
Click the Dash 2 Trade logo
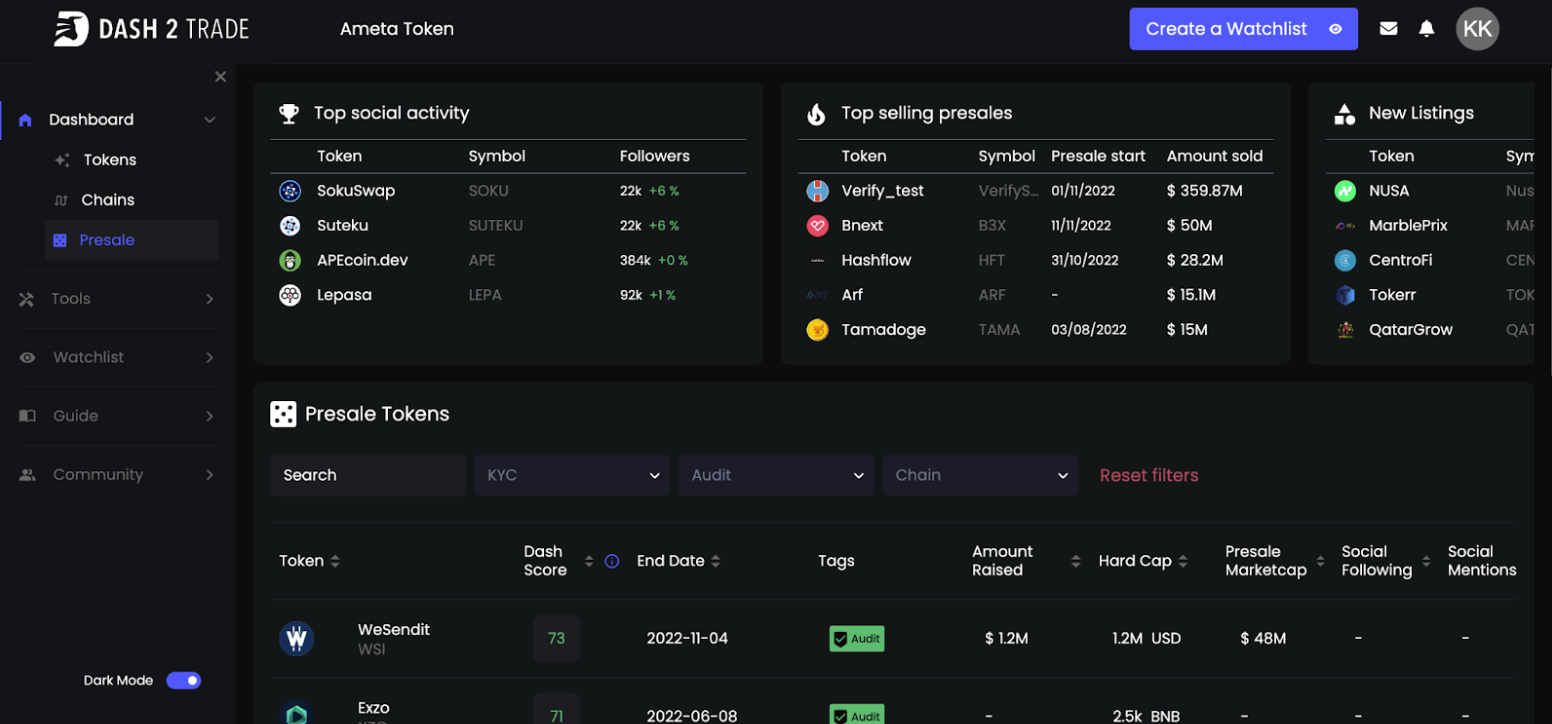point(151,29)
